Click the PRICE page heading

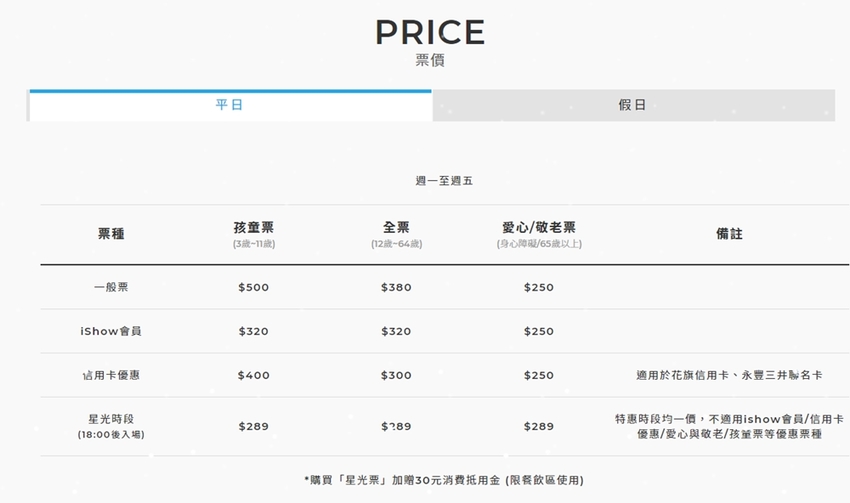point(430,32)
